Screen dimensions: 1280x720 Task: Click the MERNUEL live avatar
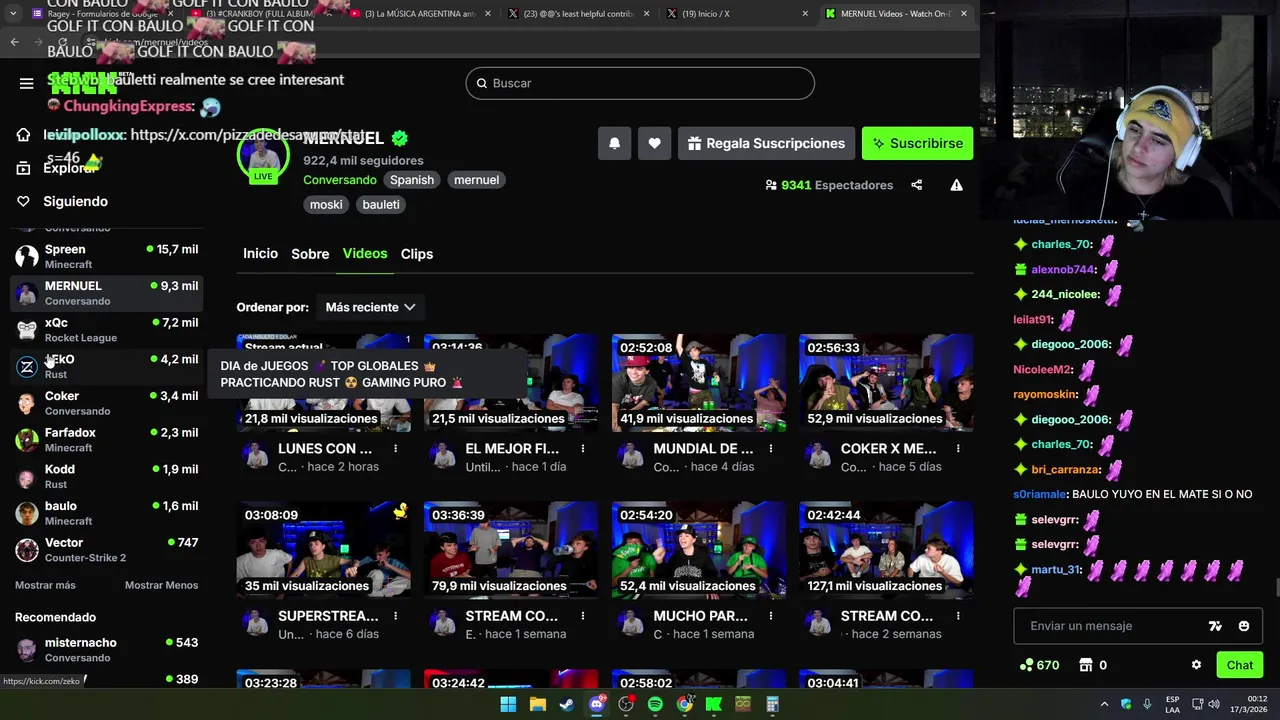pyautogui.click(x=262, y=157)
